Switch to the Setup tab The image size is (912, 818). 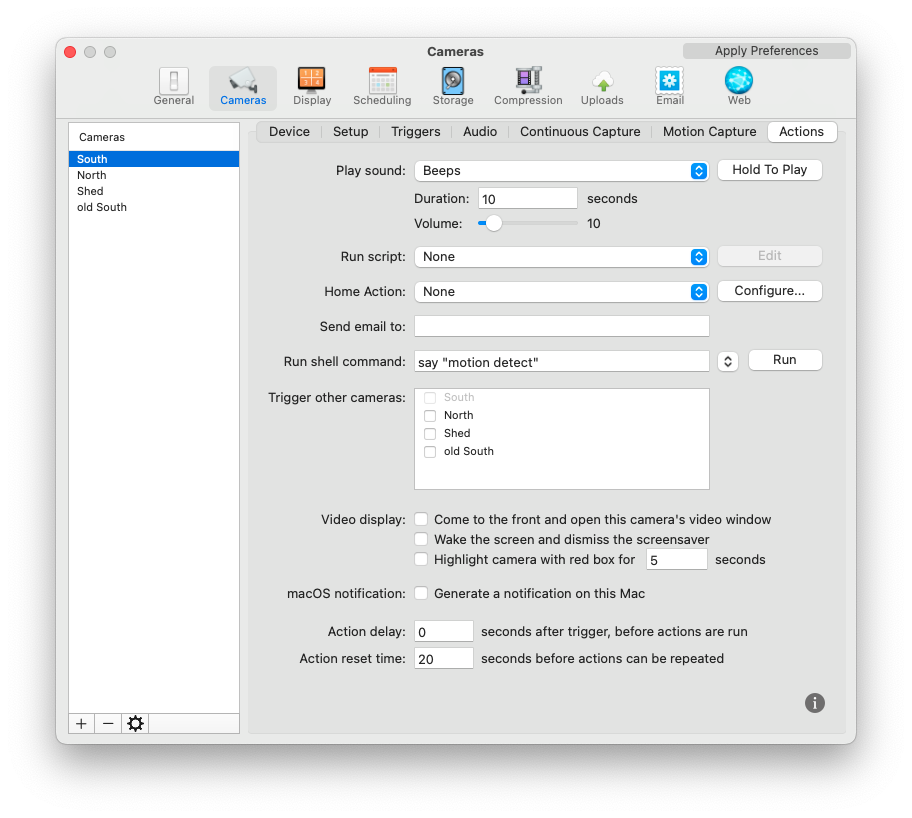coord(350,131)
